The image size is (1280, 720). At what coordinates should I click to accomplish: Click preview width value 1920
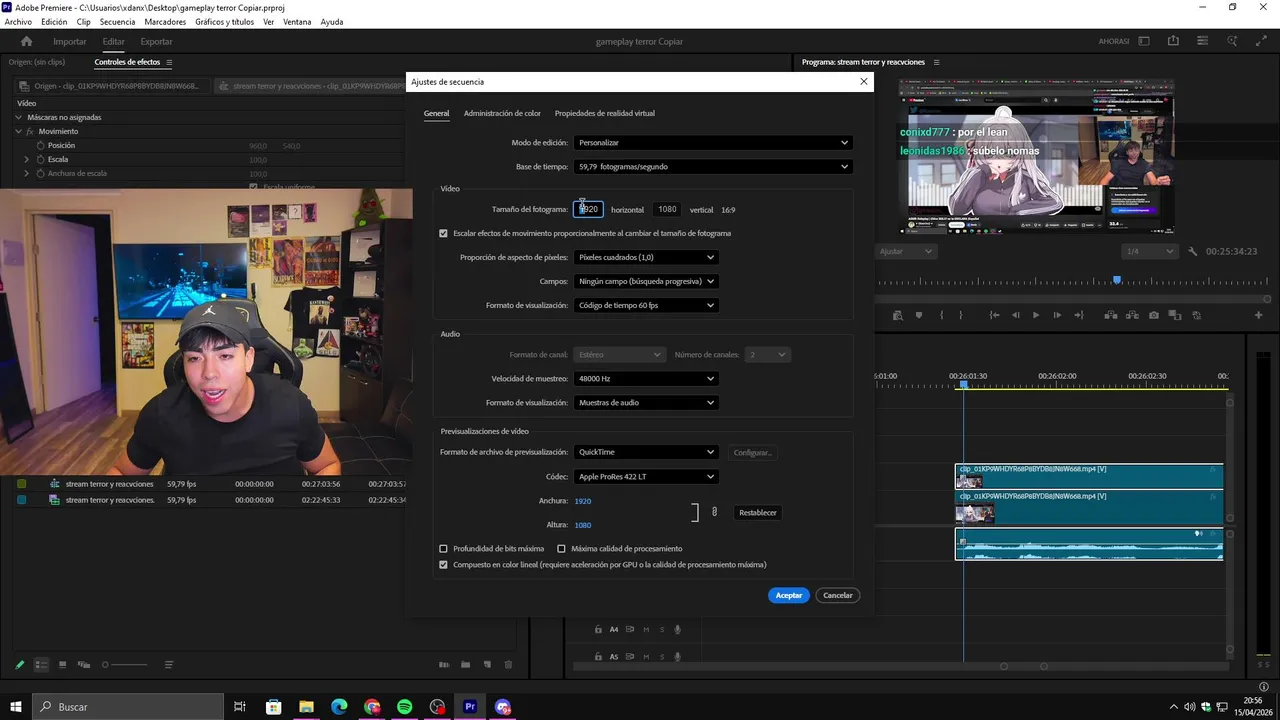coord(583,501)
